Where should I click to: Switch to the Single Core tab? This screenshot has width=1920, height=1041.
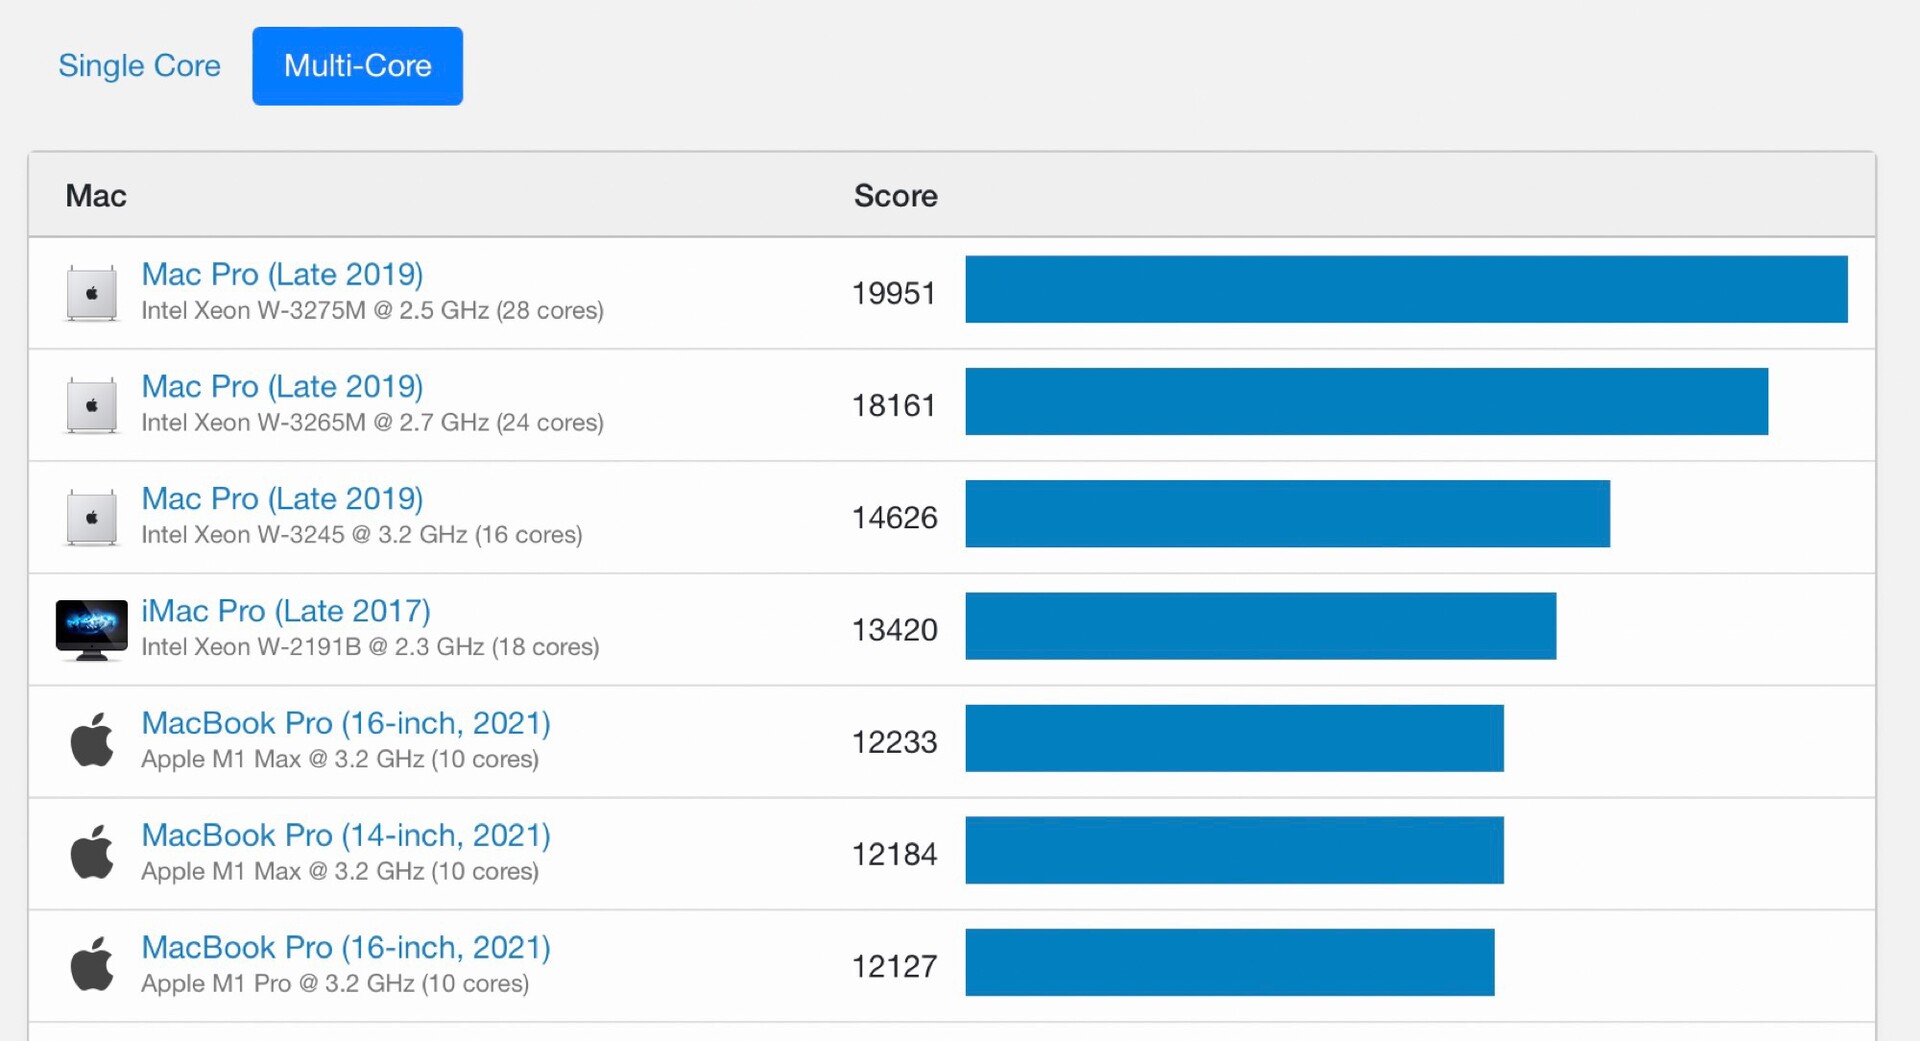139,66
